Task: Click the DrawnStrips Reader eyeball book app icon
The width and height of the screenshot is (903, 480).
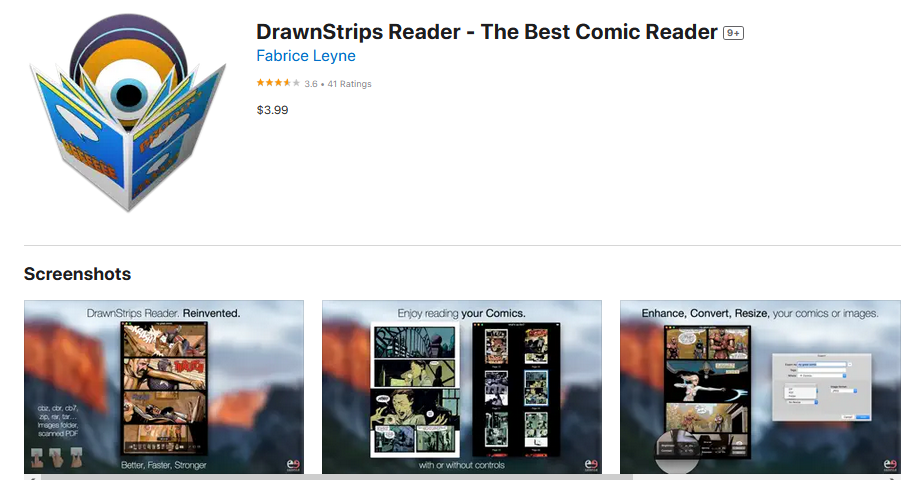Action: [x=128, y=112]
